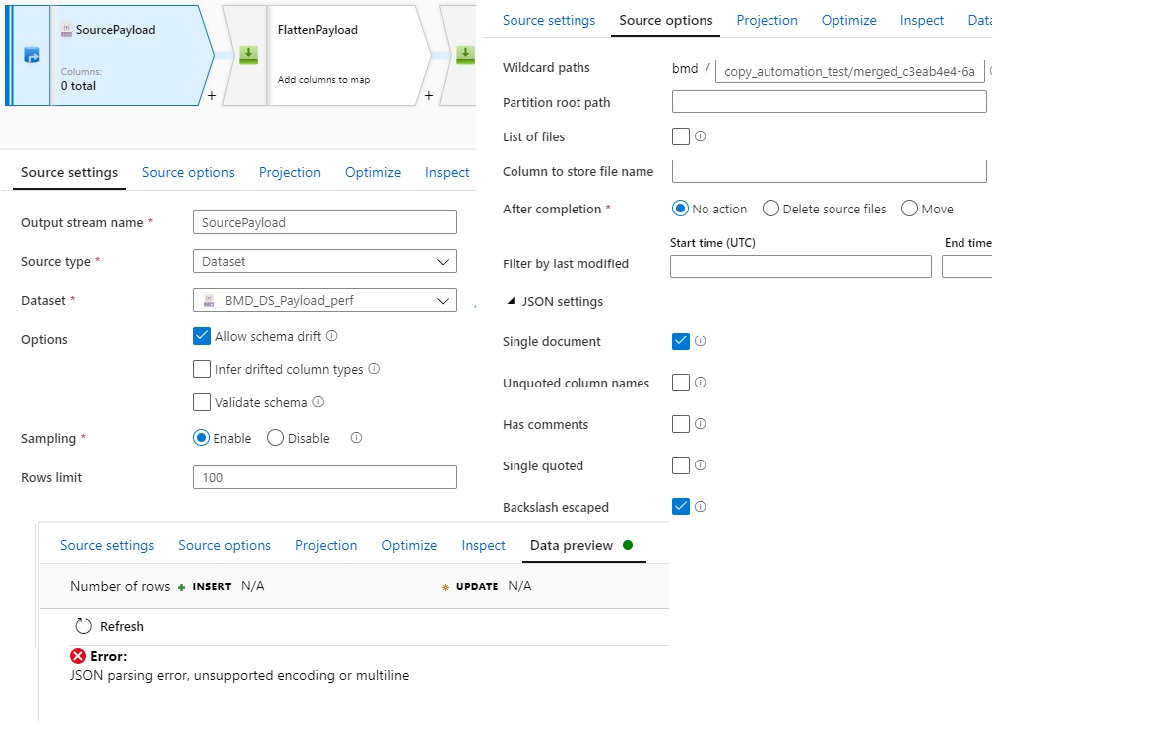The height and width of the screenshot is (750, 1151).
Task: Click info icon next to Allow schema drift
Action: click(332, 336)
